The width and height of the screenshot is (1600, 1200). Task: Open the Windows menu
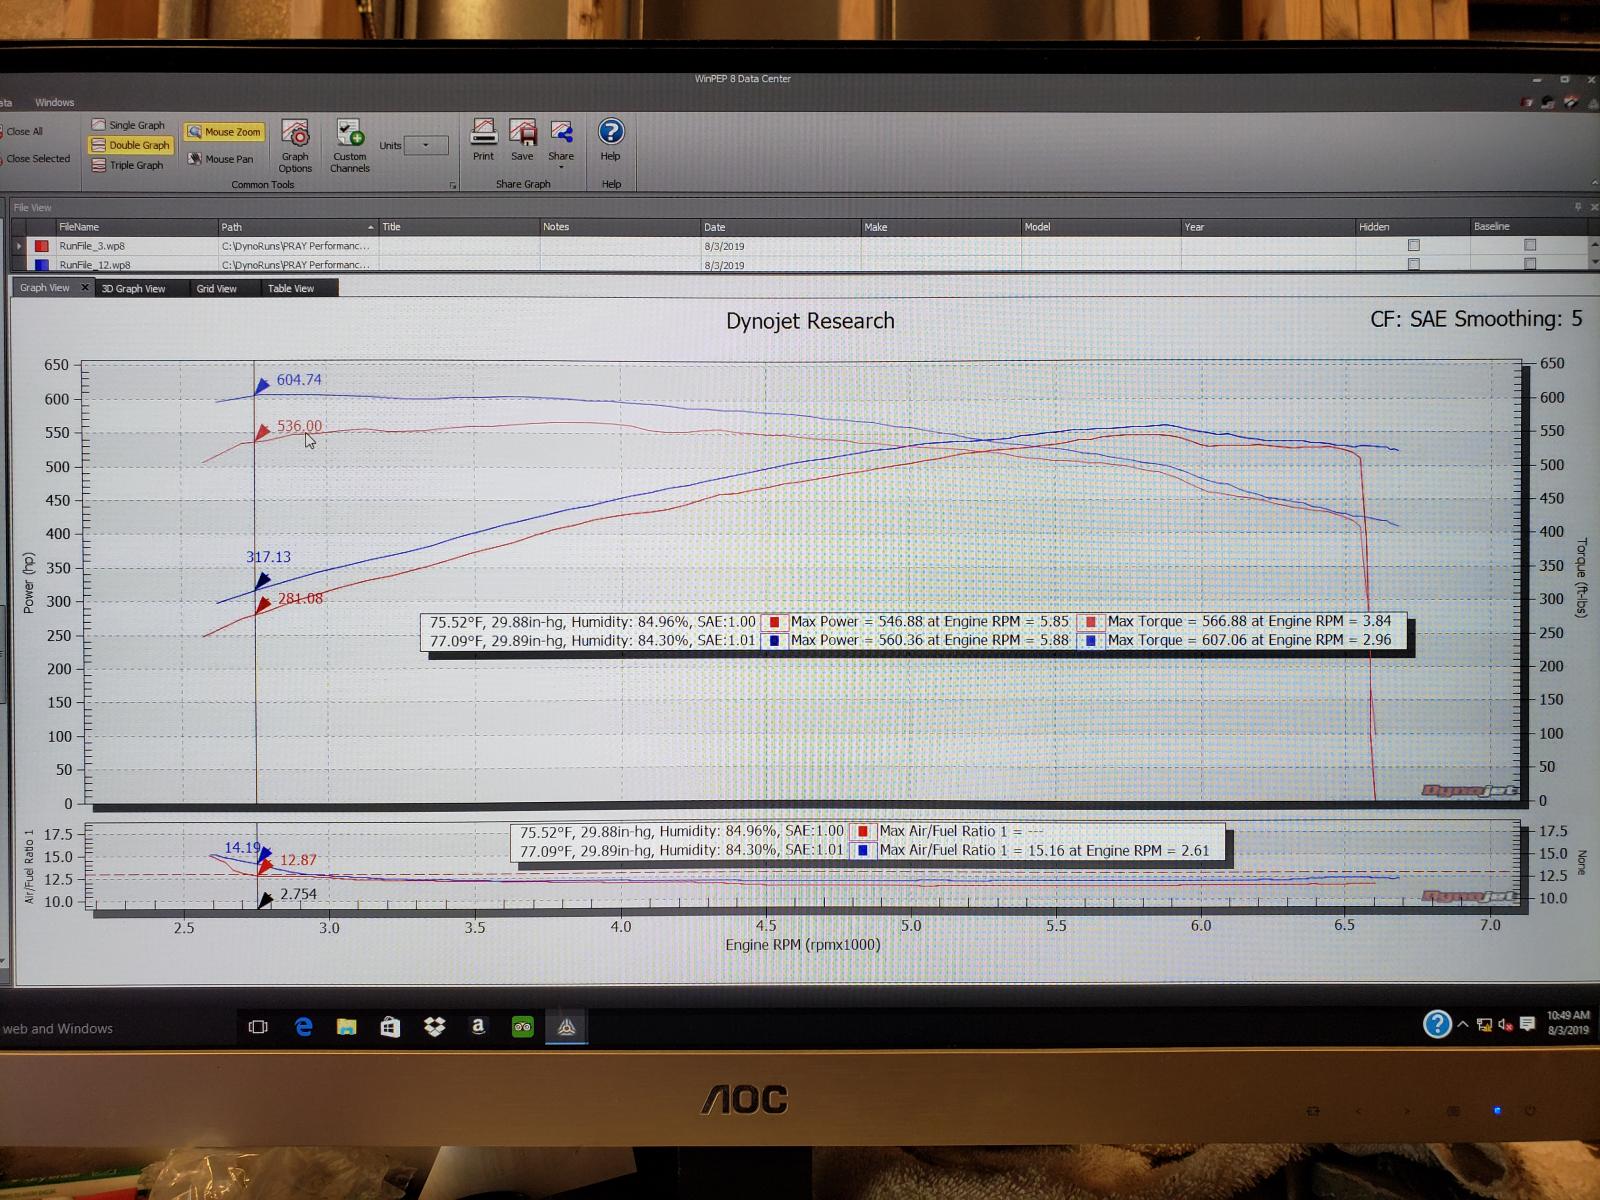(54, 102)
